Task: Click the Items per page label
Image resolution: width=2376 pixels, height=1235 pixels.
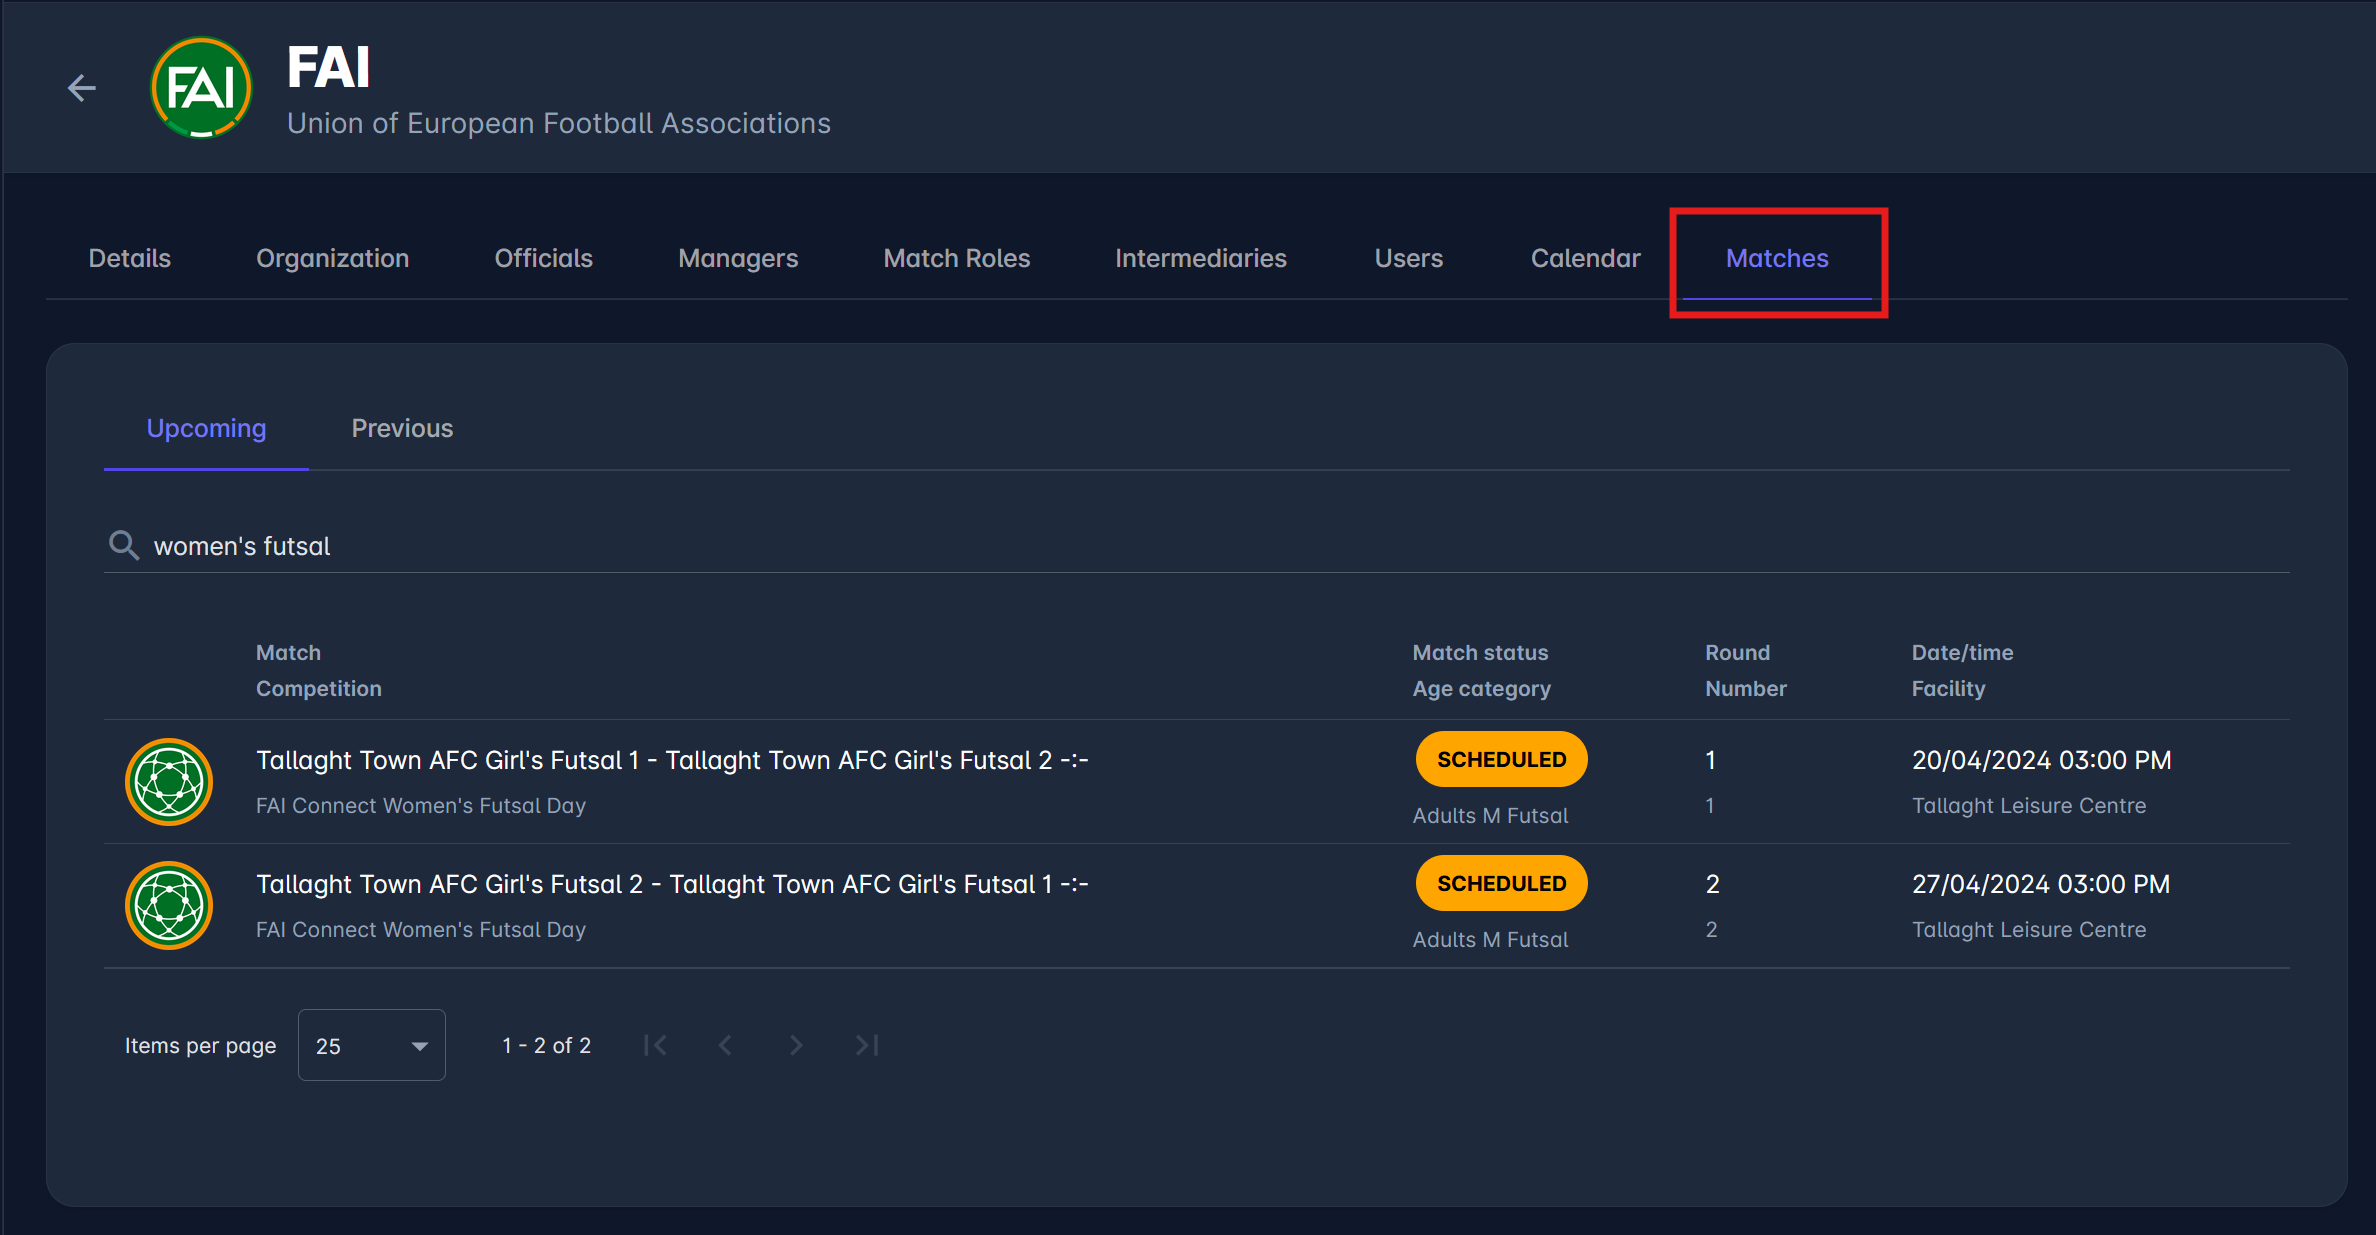Action: coord(201,1046)
